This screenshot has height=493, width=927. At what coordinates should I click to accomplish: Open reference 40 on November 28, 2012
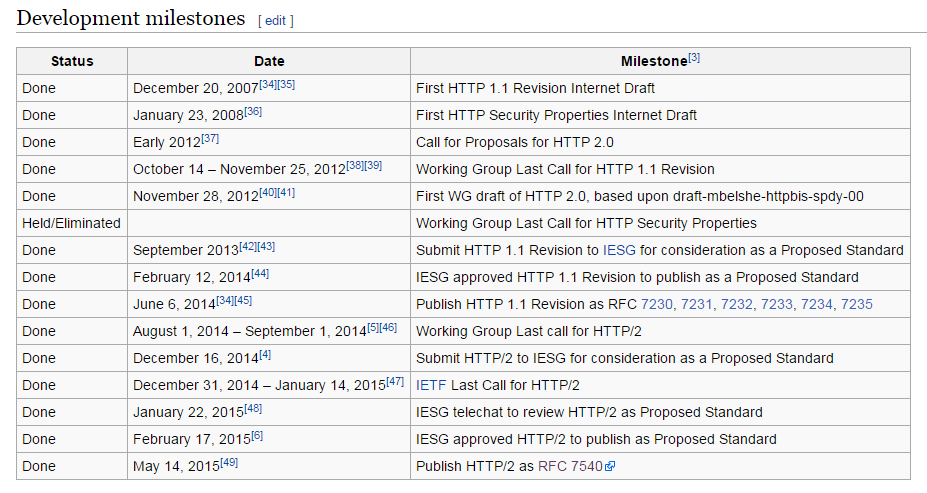[268, 193]
